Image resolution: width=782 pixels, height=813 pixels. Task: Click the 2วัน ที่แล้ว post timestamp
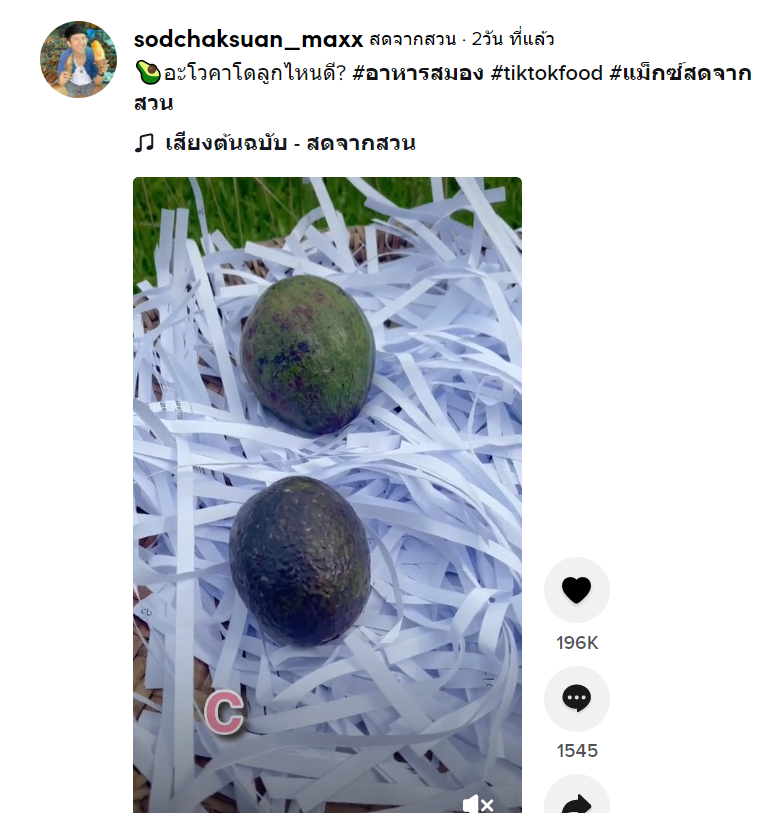[513, 39]
